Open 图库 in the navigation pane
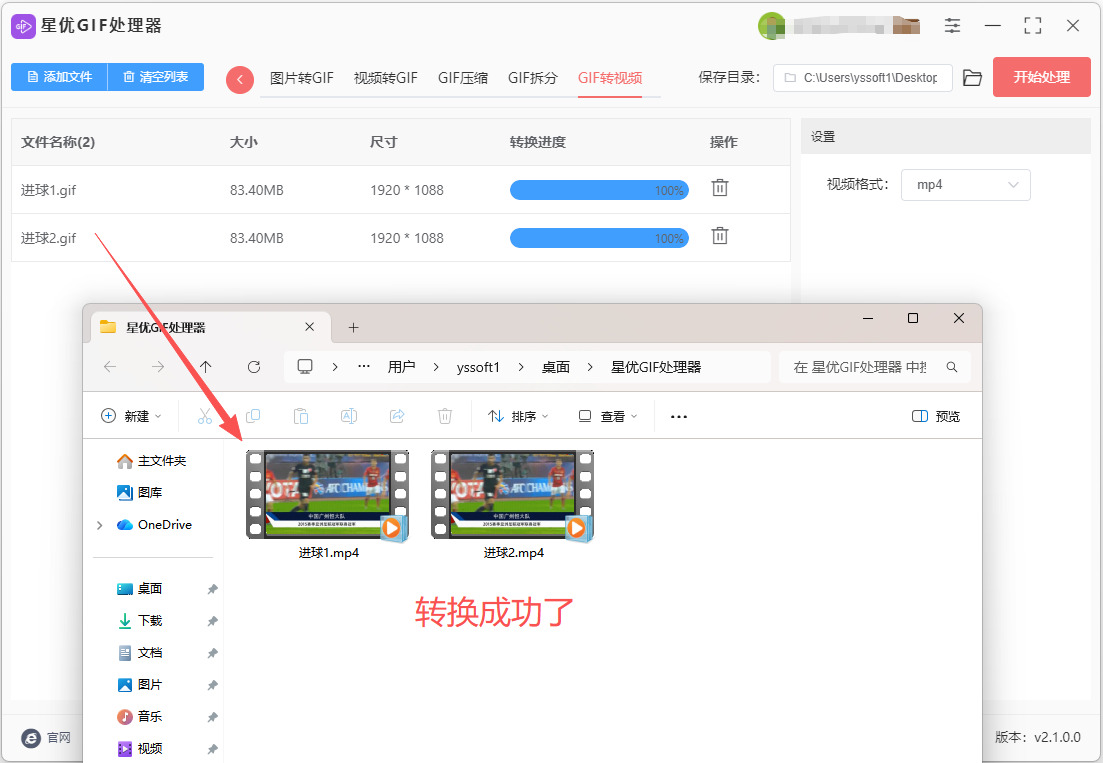1103x763 pixels. [139, 493]
